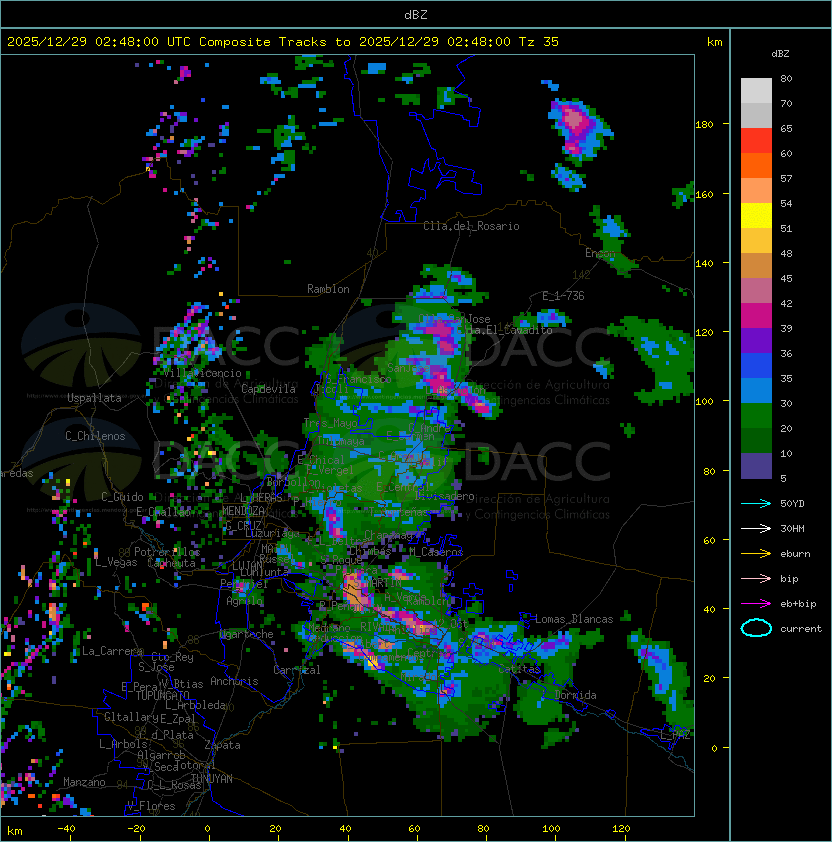Click the 80 dBZ light gray swatch
This screenshot has height=842, width=832.
coord(756,90)
